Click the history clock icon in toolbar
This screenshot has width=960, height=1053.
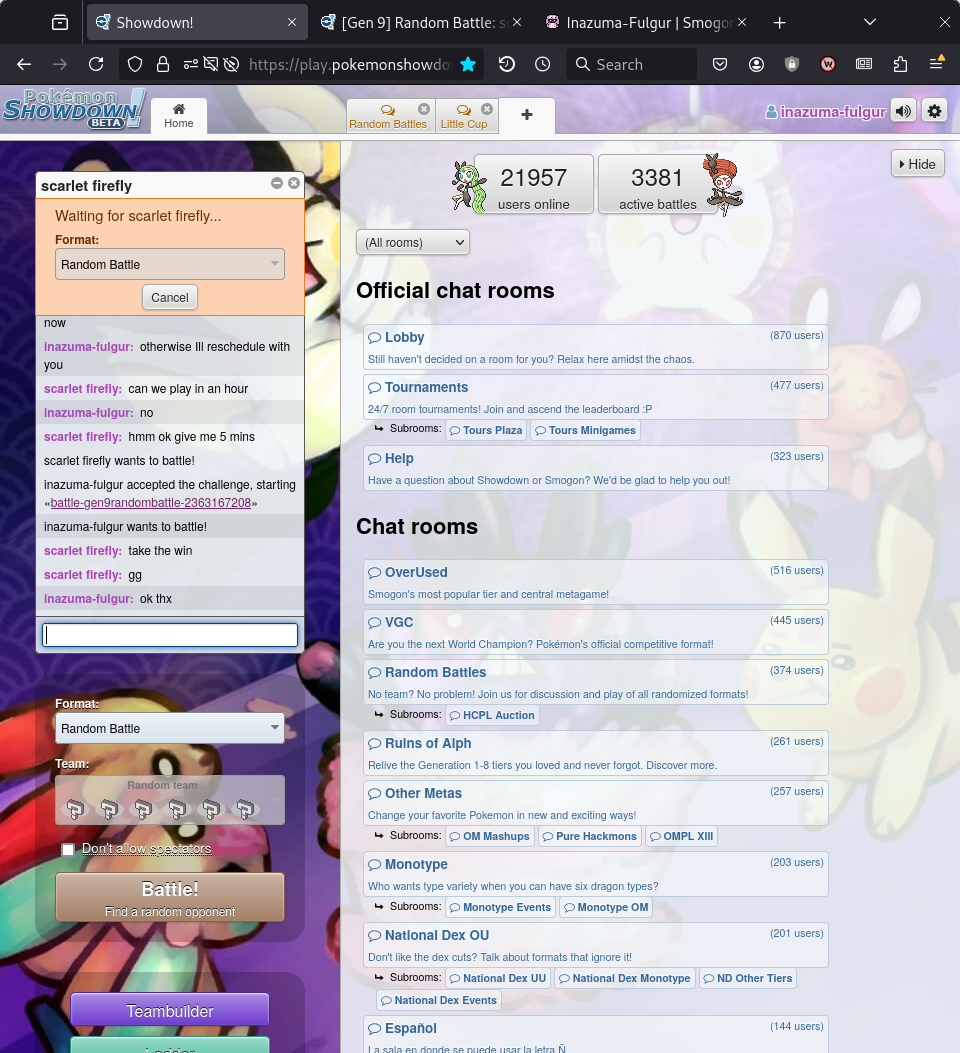point(542,64)
